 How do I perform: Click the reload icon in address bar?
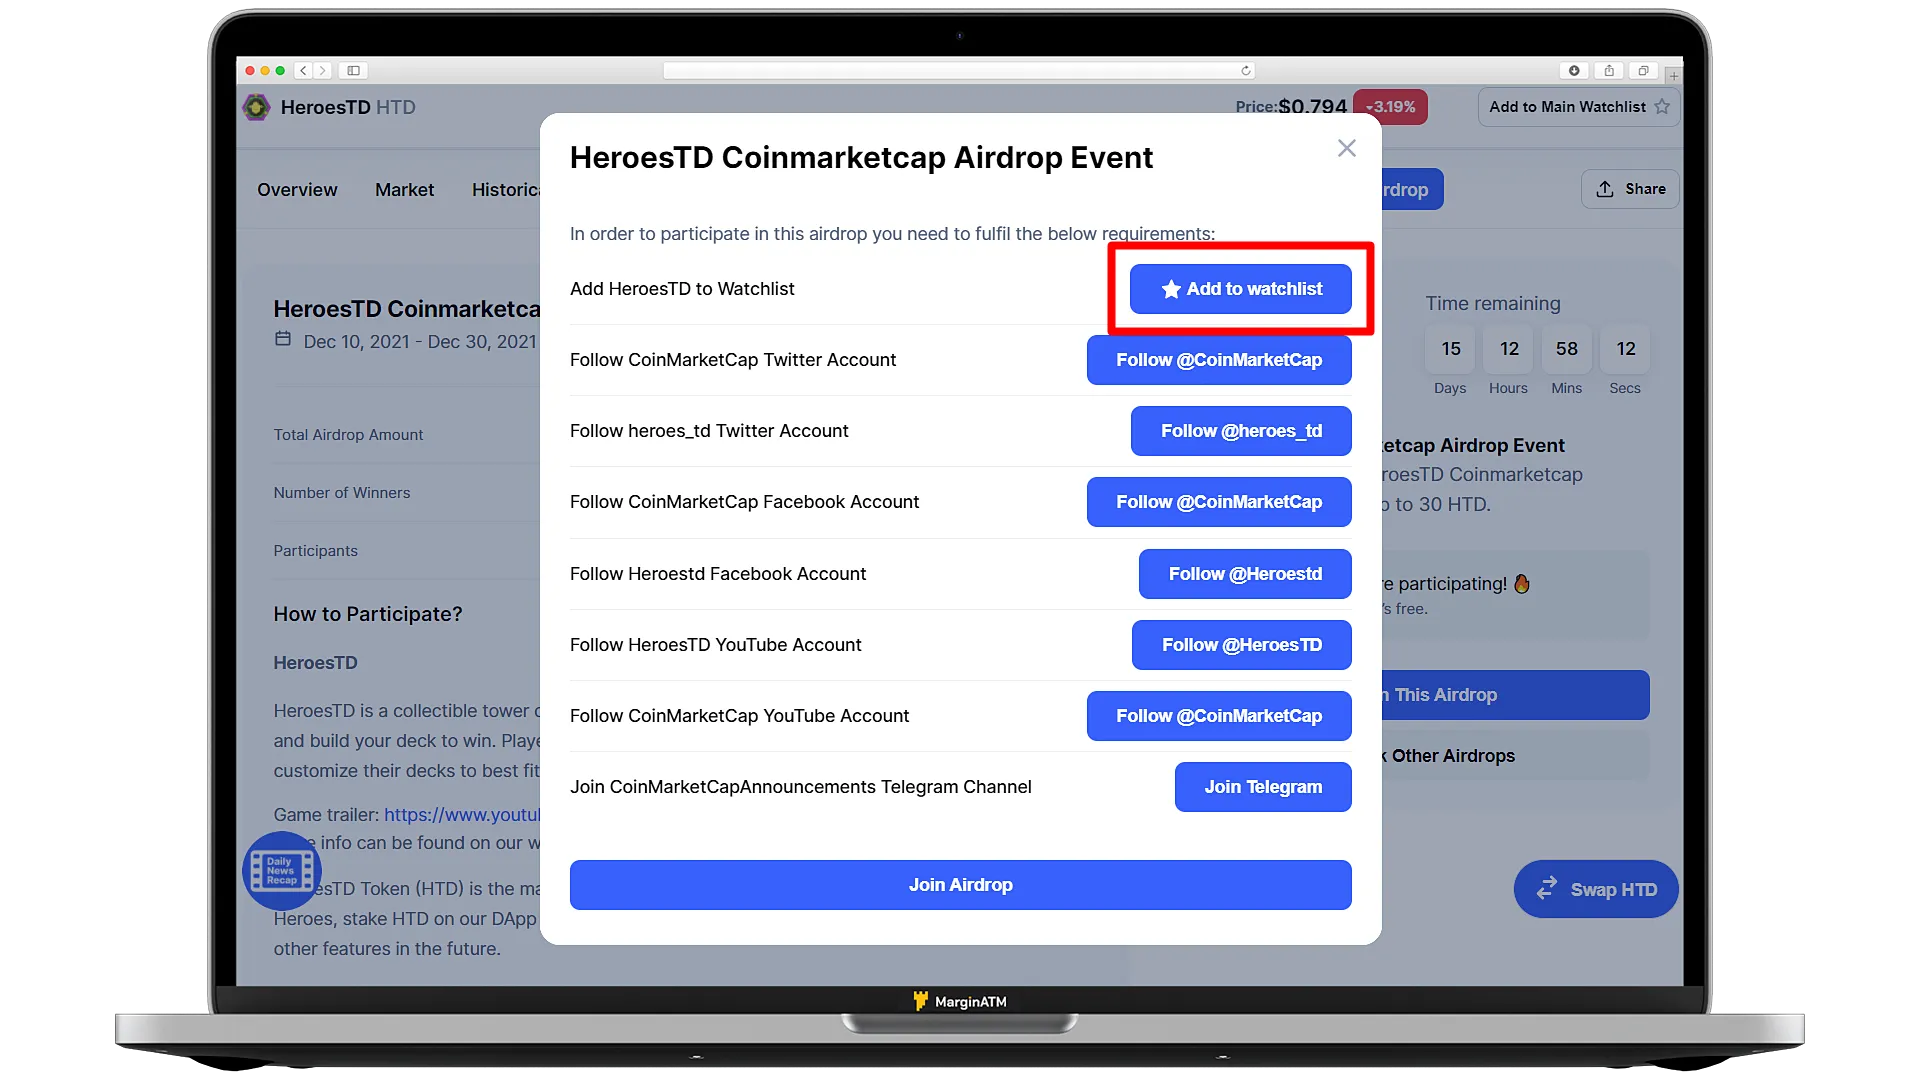pos(1245,71)
